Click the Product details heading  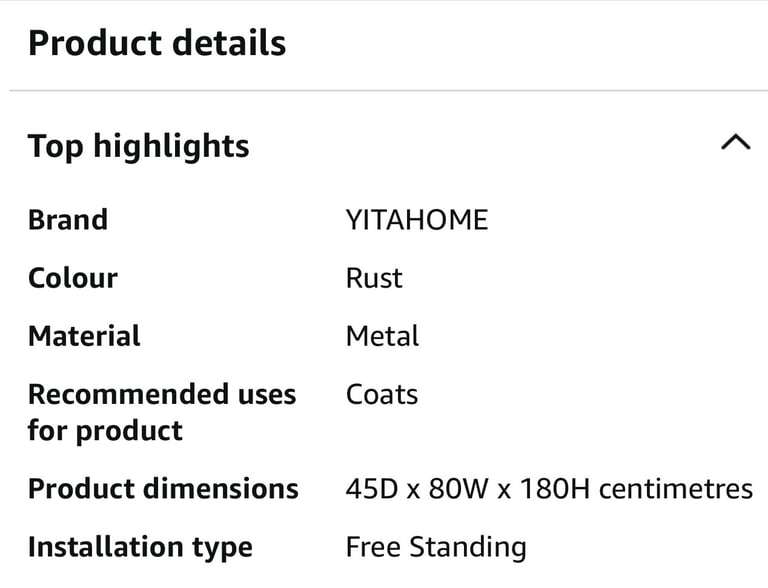[x=157, y=43]
